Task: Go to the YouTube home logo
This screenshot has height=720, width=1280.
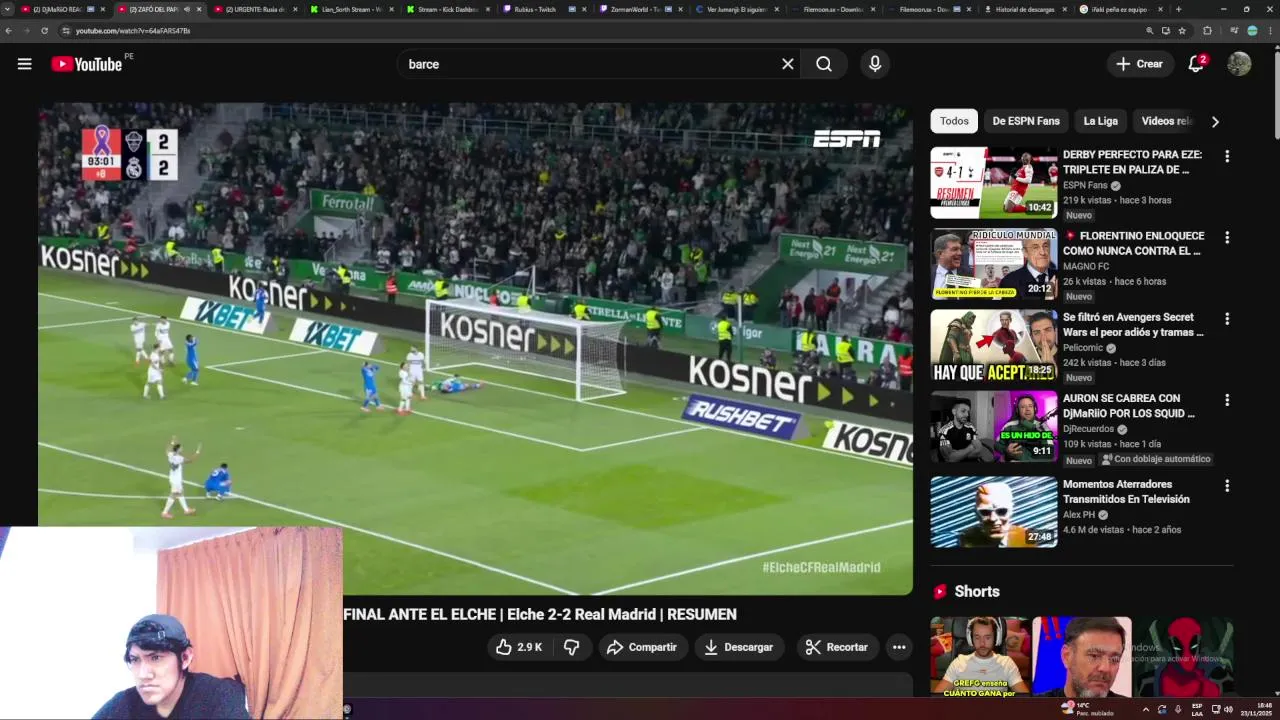Action: [x=86, y=64]
